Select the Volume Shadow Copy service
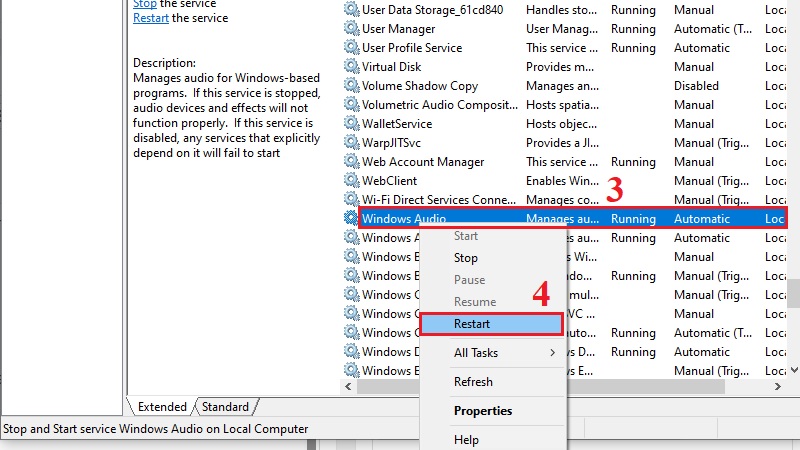 pyautogui.click(x=420, y=85)
